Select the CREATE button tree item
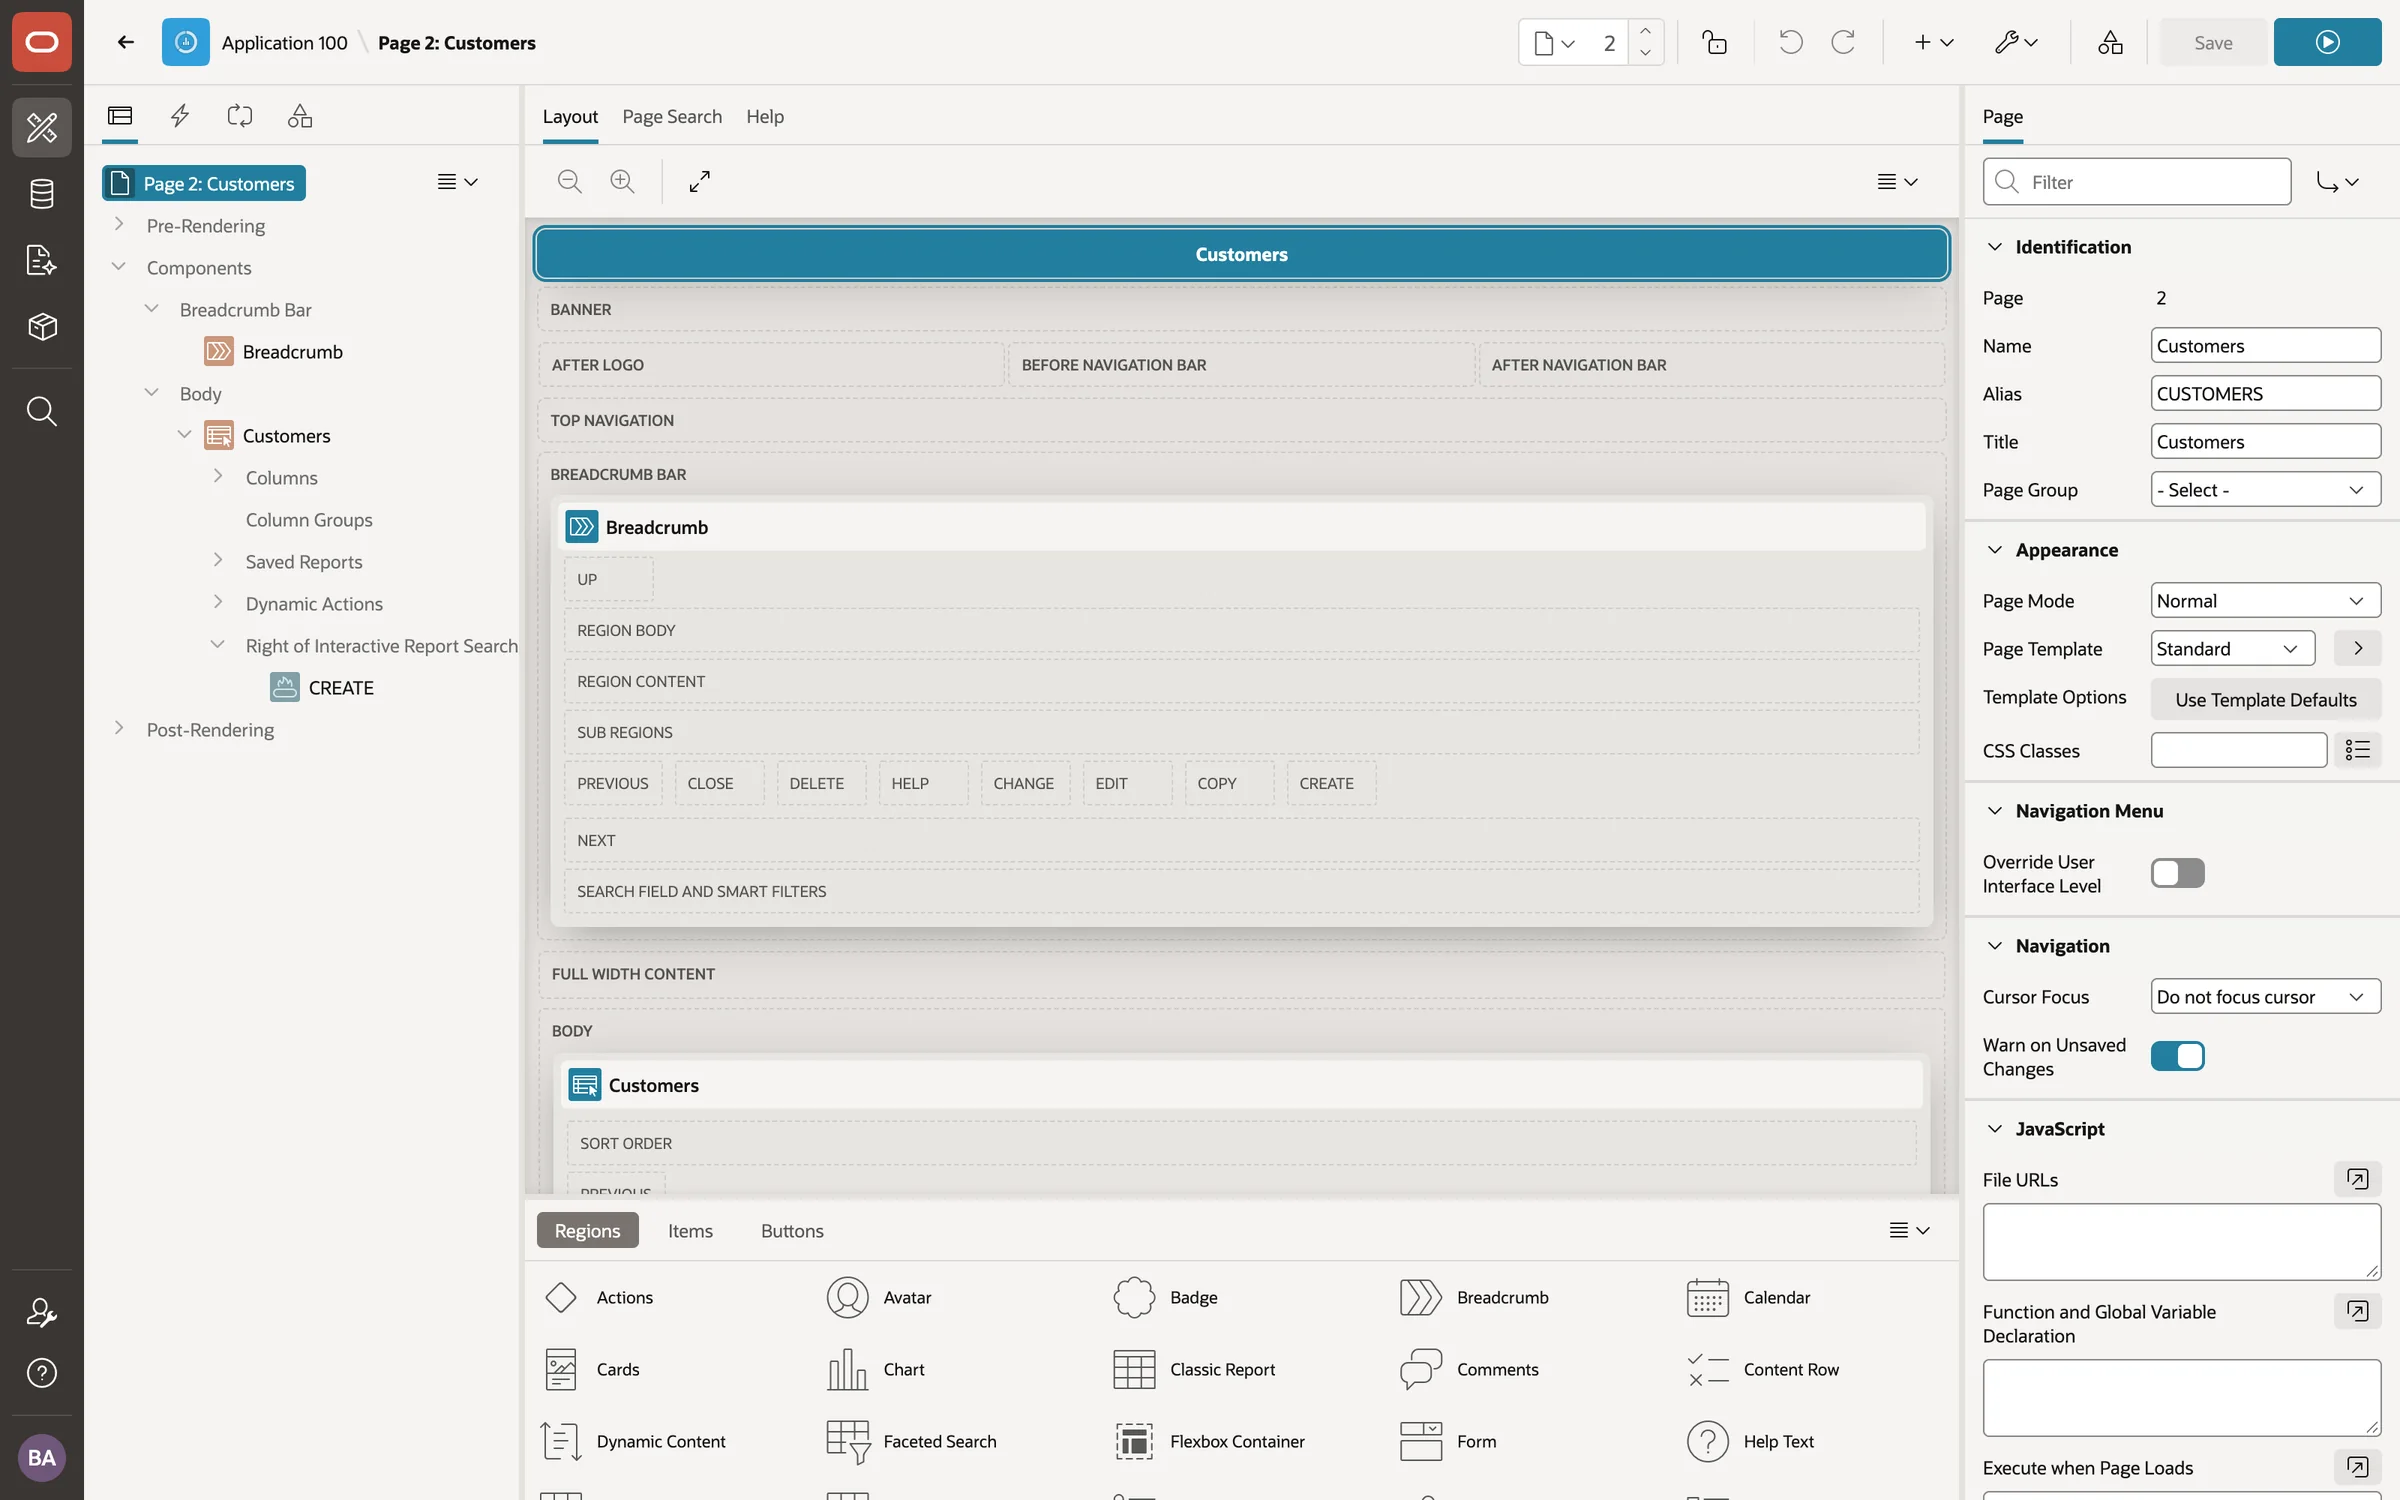Viewport: 2400px width, 1500px height. click(341, 688)
